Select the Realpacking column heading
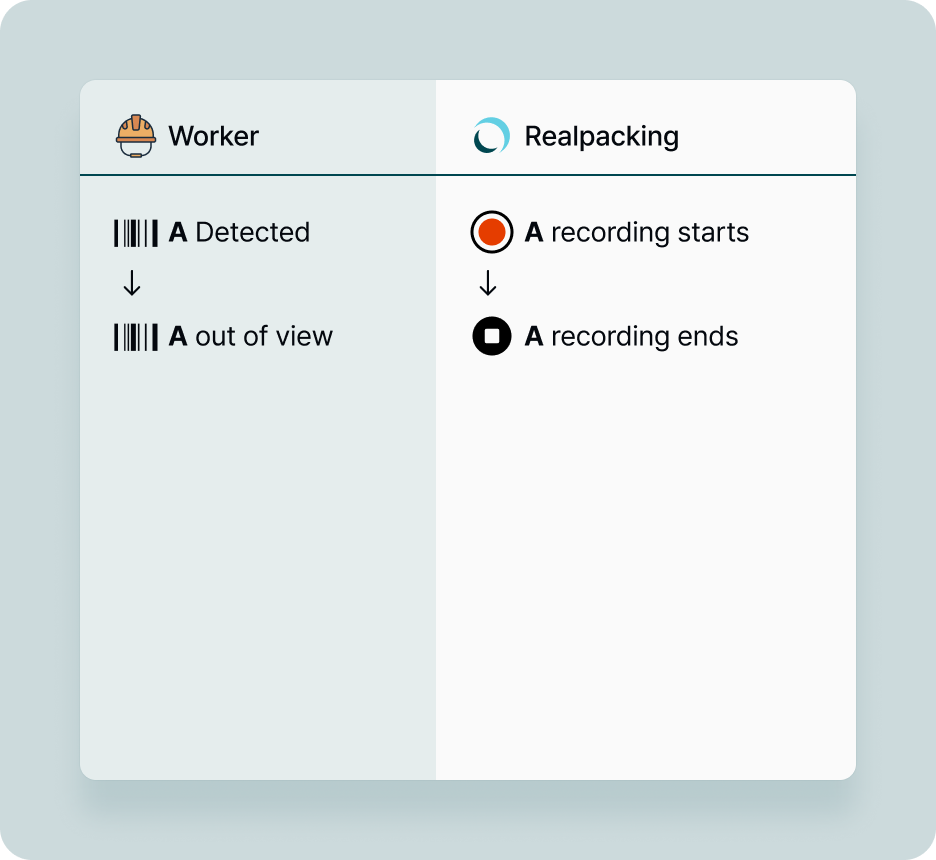 click(601, 136)
